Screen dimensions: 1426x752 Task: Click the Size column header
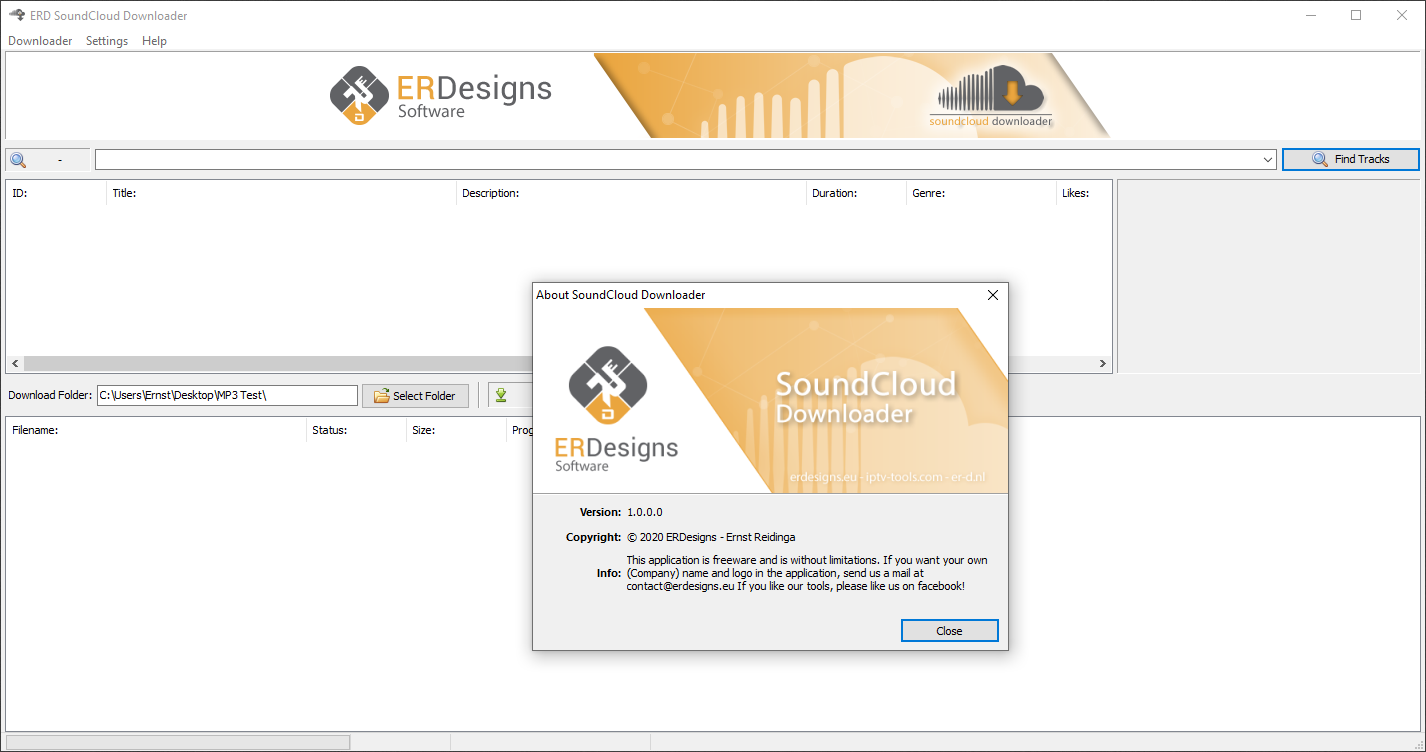click(x=456, y=430)
